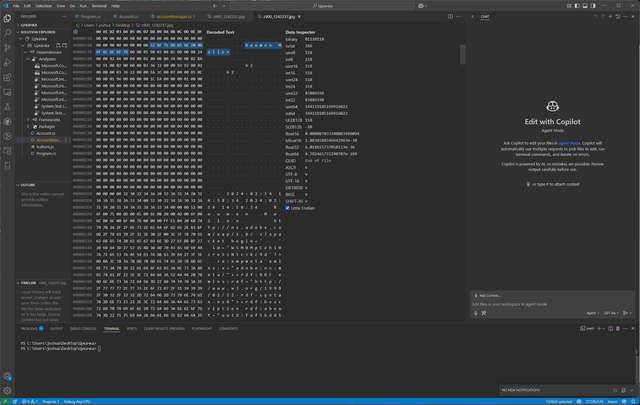640x405 pixels.
Task: Open the Extensions view
Action: click(7, 77)
